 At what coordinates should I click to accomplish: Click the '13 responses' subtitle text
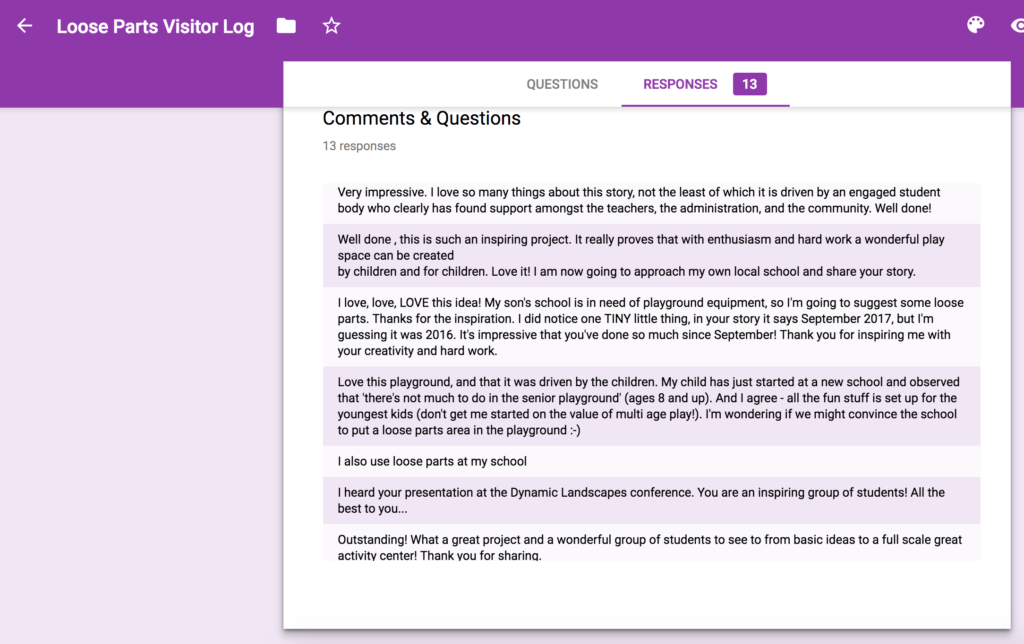coord(359,146)
